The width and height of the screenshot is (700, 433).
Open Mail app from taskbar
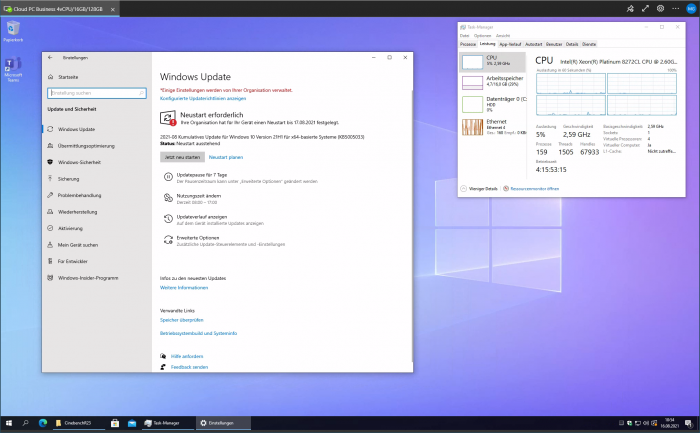click(132, 423)
